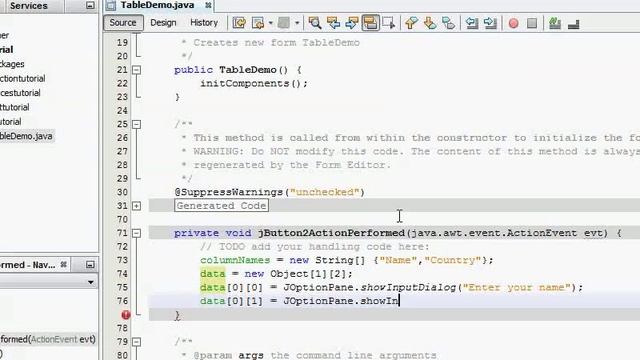
Task: Minimize the Navigator panel group
Action: coord(90,265)
